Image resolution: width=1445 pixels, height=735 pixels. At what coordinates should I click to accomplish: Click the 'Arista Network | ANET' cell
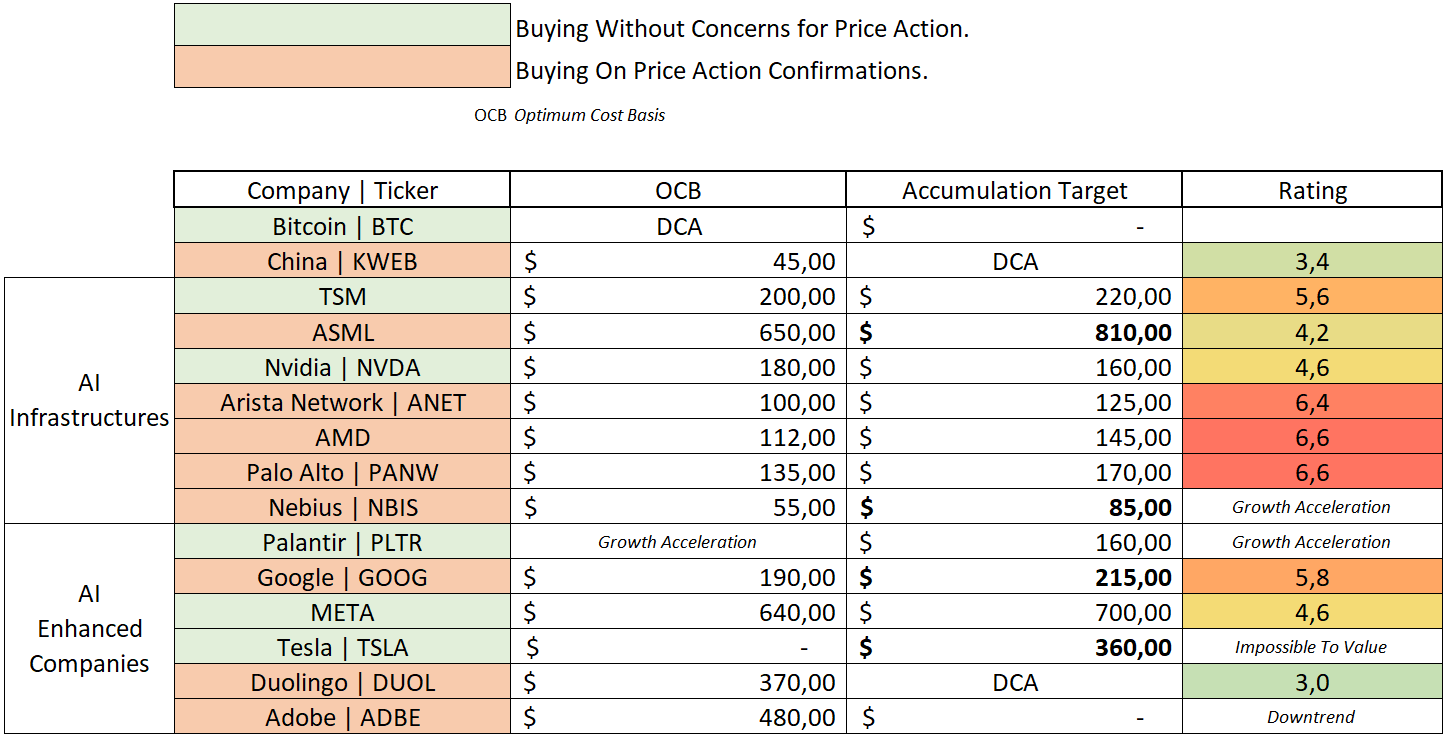coord(342,401)
